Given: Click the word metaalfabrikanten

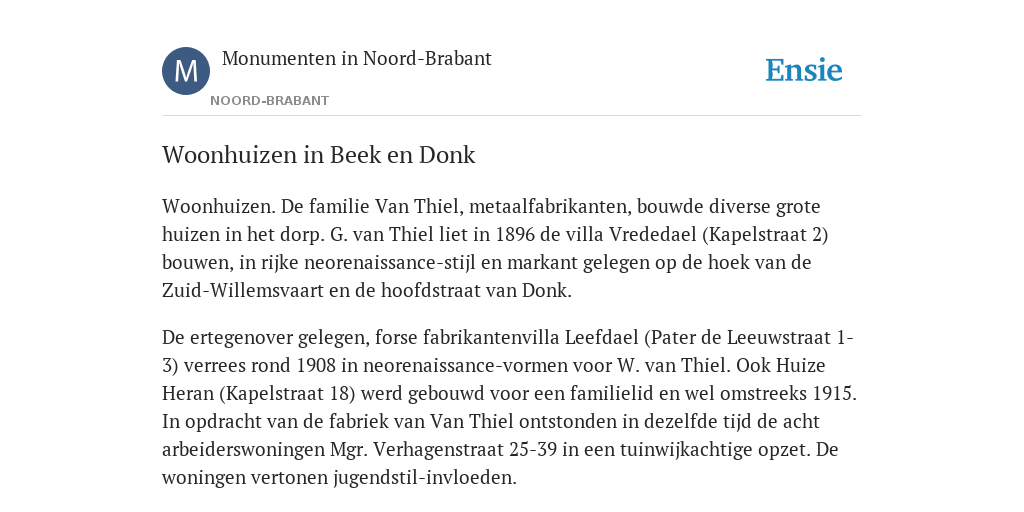Looking at the screenshot, I should coord(550,206).
